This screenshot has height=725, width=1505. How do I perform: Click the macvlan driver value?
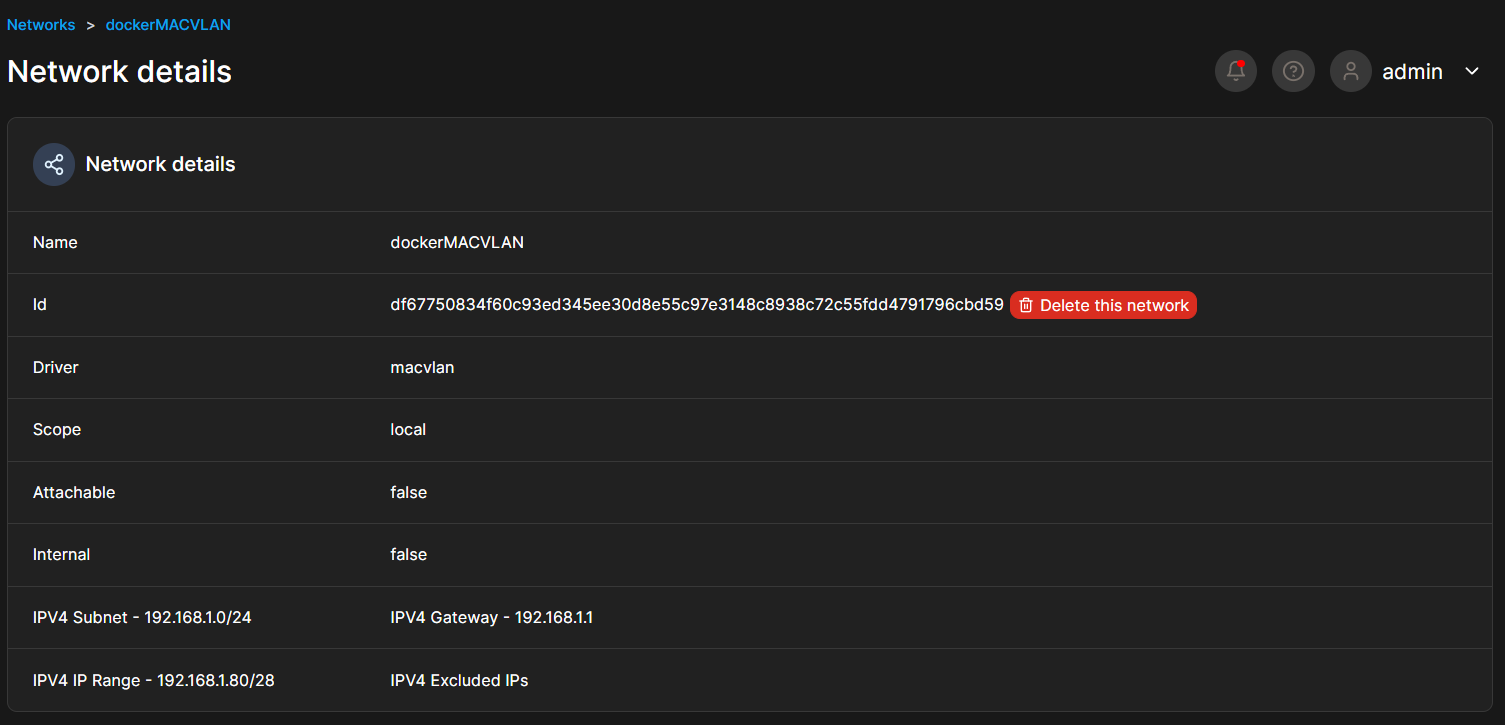coord(422,368)
